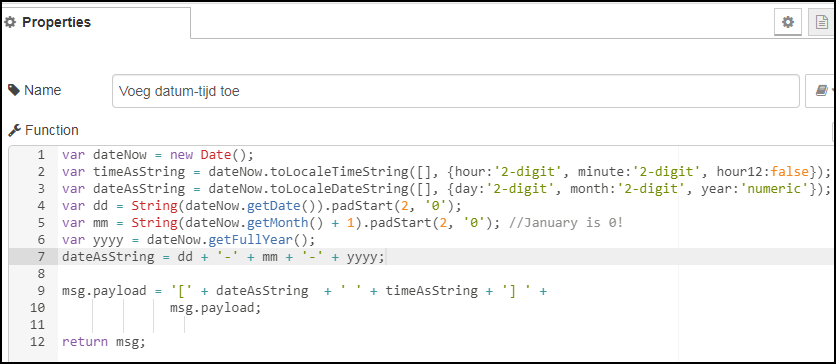Click the wrench icon beside Function
The image size is (836, 364).
[x=15, y=130]
